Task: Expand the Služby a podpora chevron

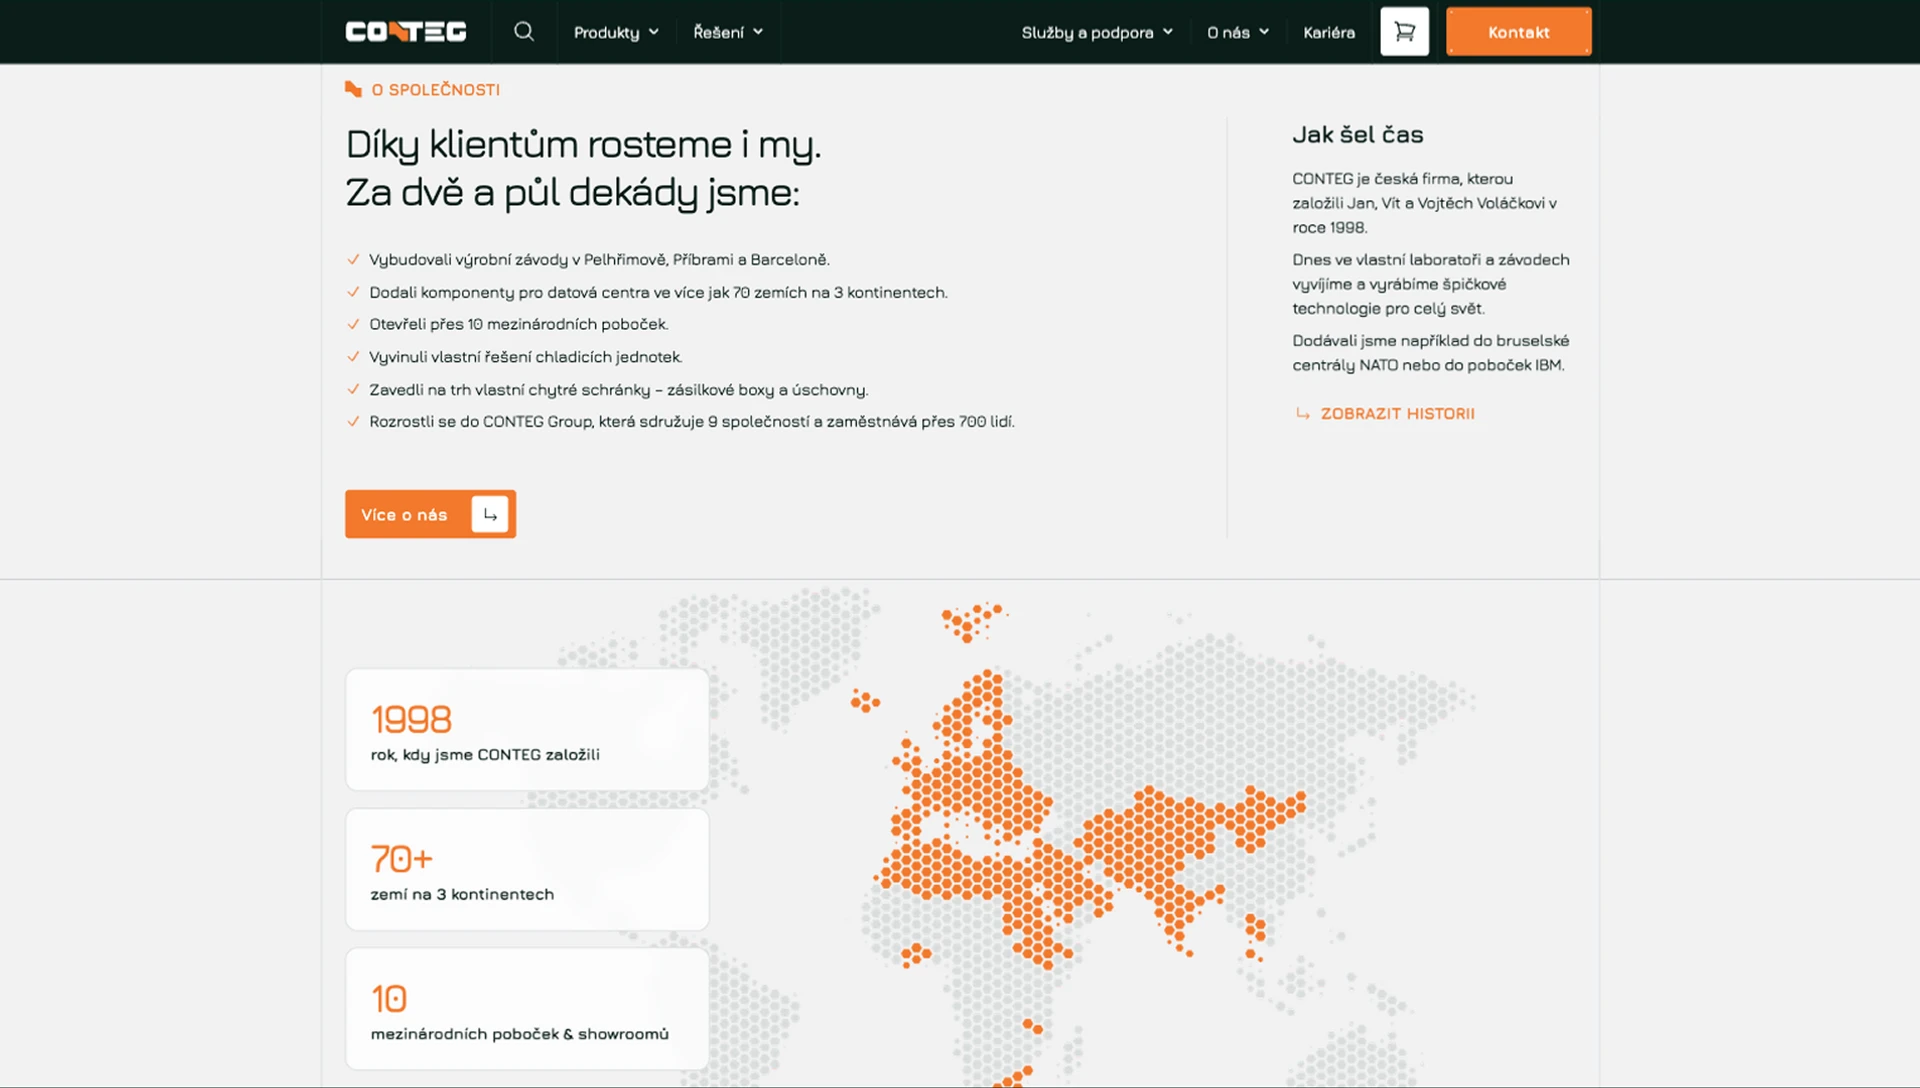Action: click(x=1168, y=32)
